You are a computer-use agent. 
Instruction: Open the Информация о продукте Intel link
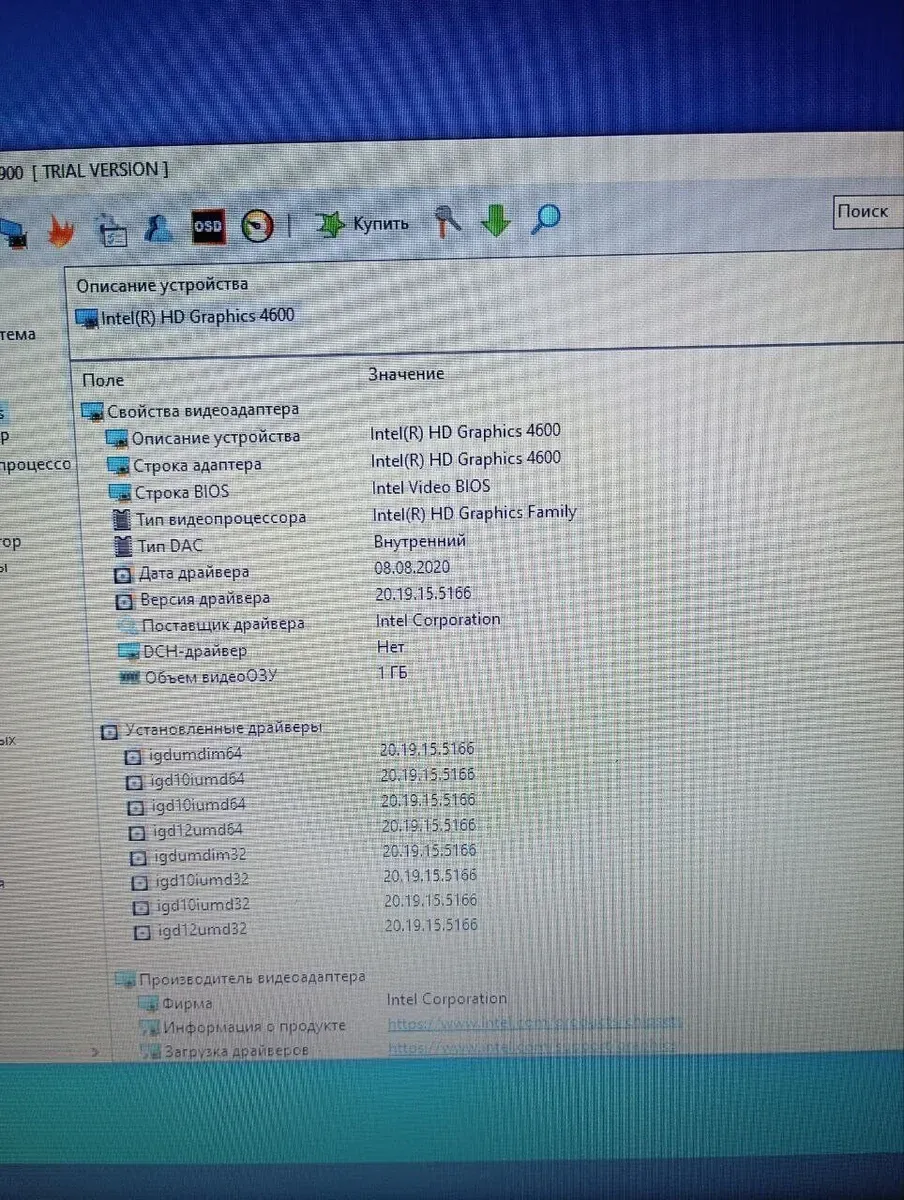click(534, 1023)
